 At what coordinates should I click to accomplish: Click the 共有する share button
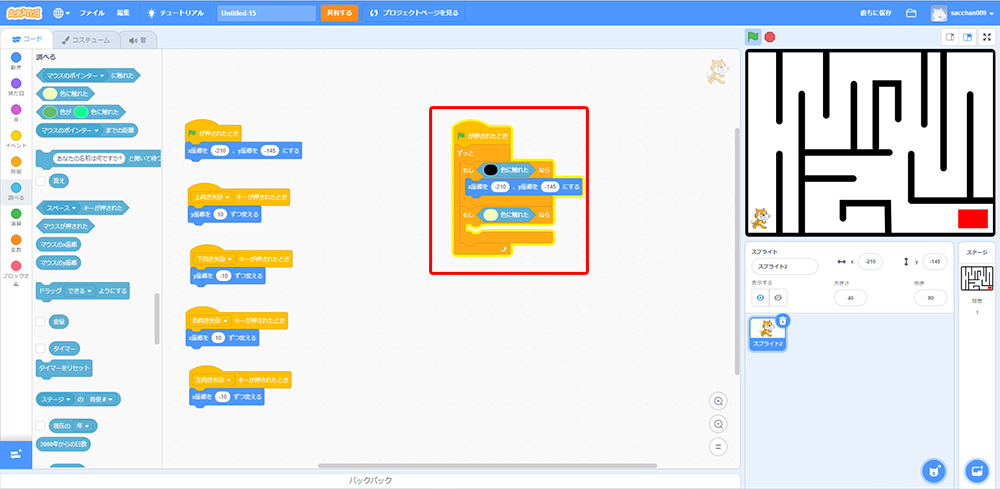coord(338,13)
